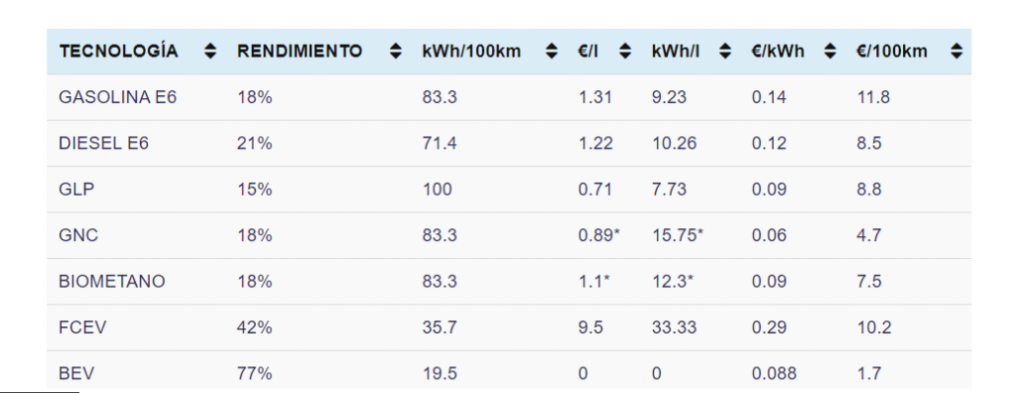Click the €/l column sort arrows
This screenshot has width=1024, height=393.
(625, 52)
